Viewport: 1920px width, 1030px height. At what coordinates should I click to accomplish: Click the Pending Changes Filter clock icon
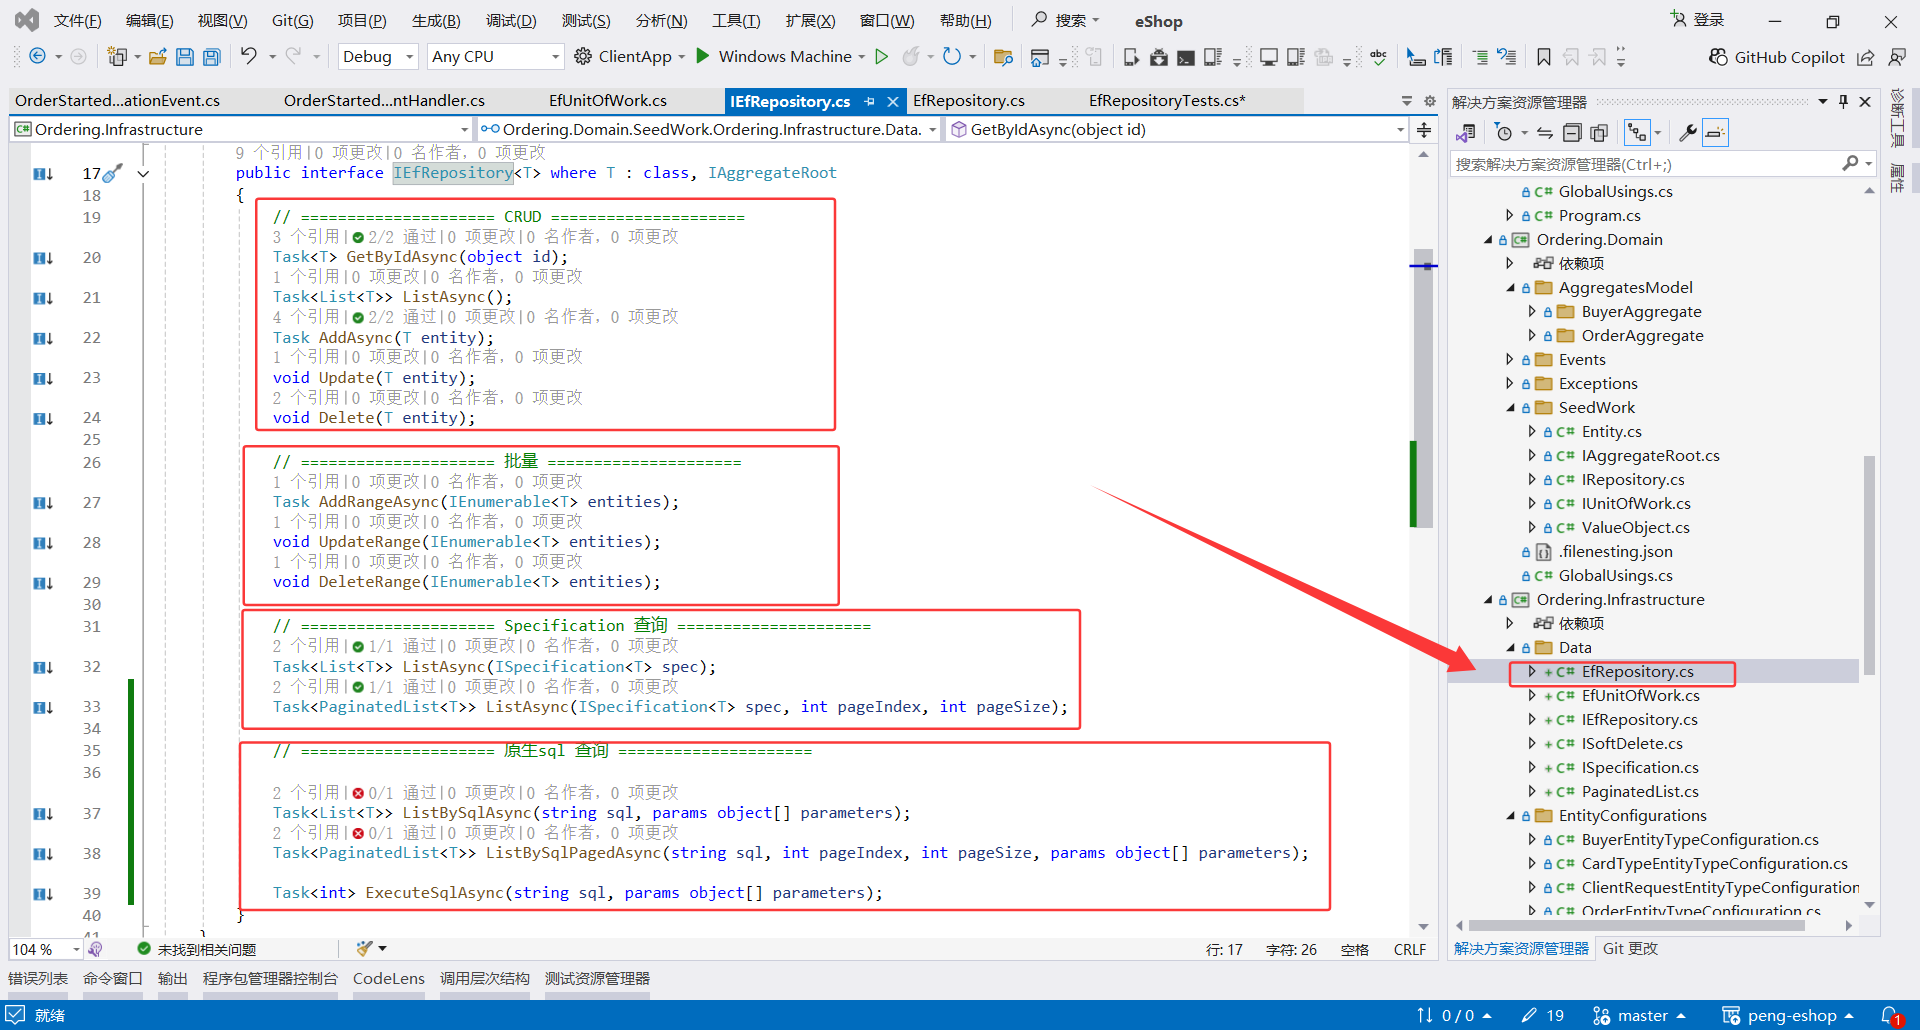coord(1503,133)
